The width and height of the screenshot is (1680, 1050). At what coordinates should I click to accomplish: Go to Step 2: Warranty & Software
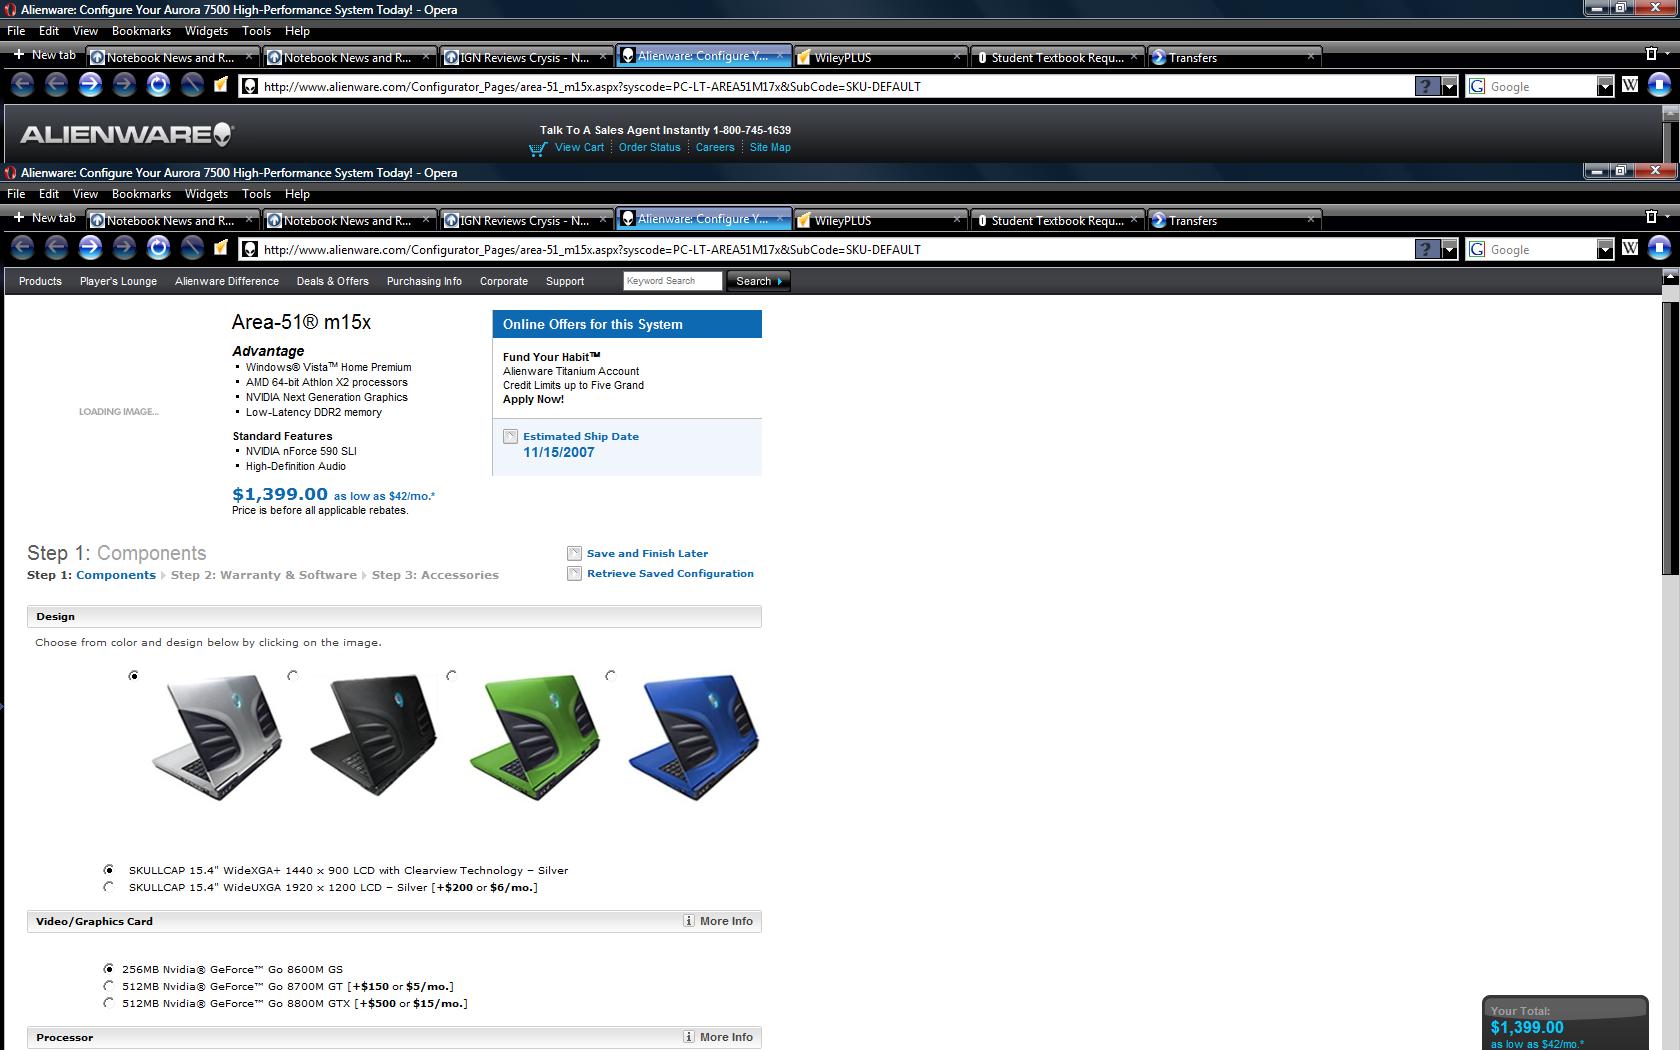coord(263,575)
